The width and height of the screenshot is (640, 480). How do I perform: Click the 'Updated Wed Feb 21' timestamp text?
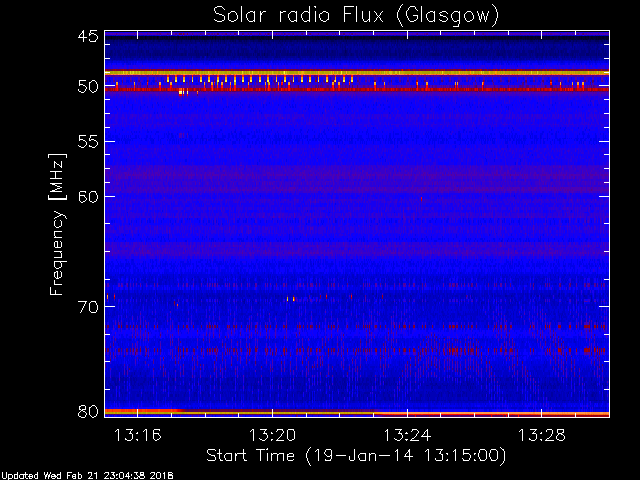[87, 476]
